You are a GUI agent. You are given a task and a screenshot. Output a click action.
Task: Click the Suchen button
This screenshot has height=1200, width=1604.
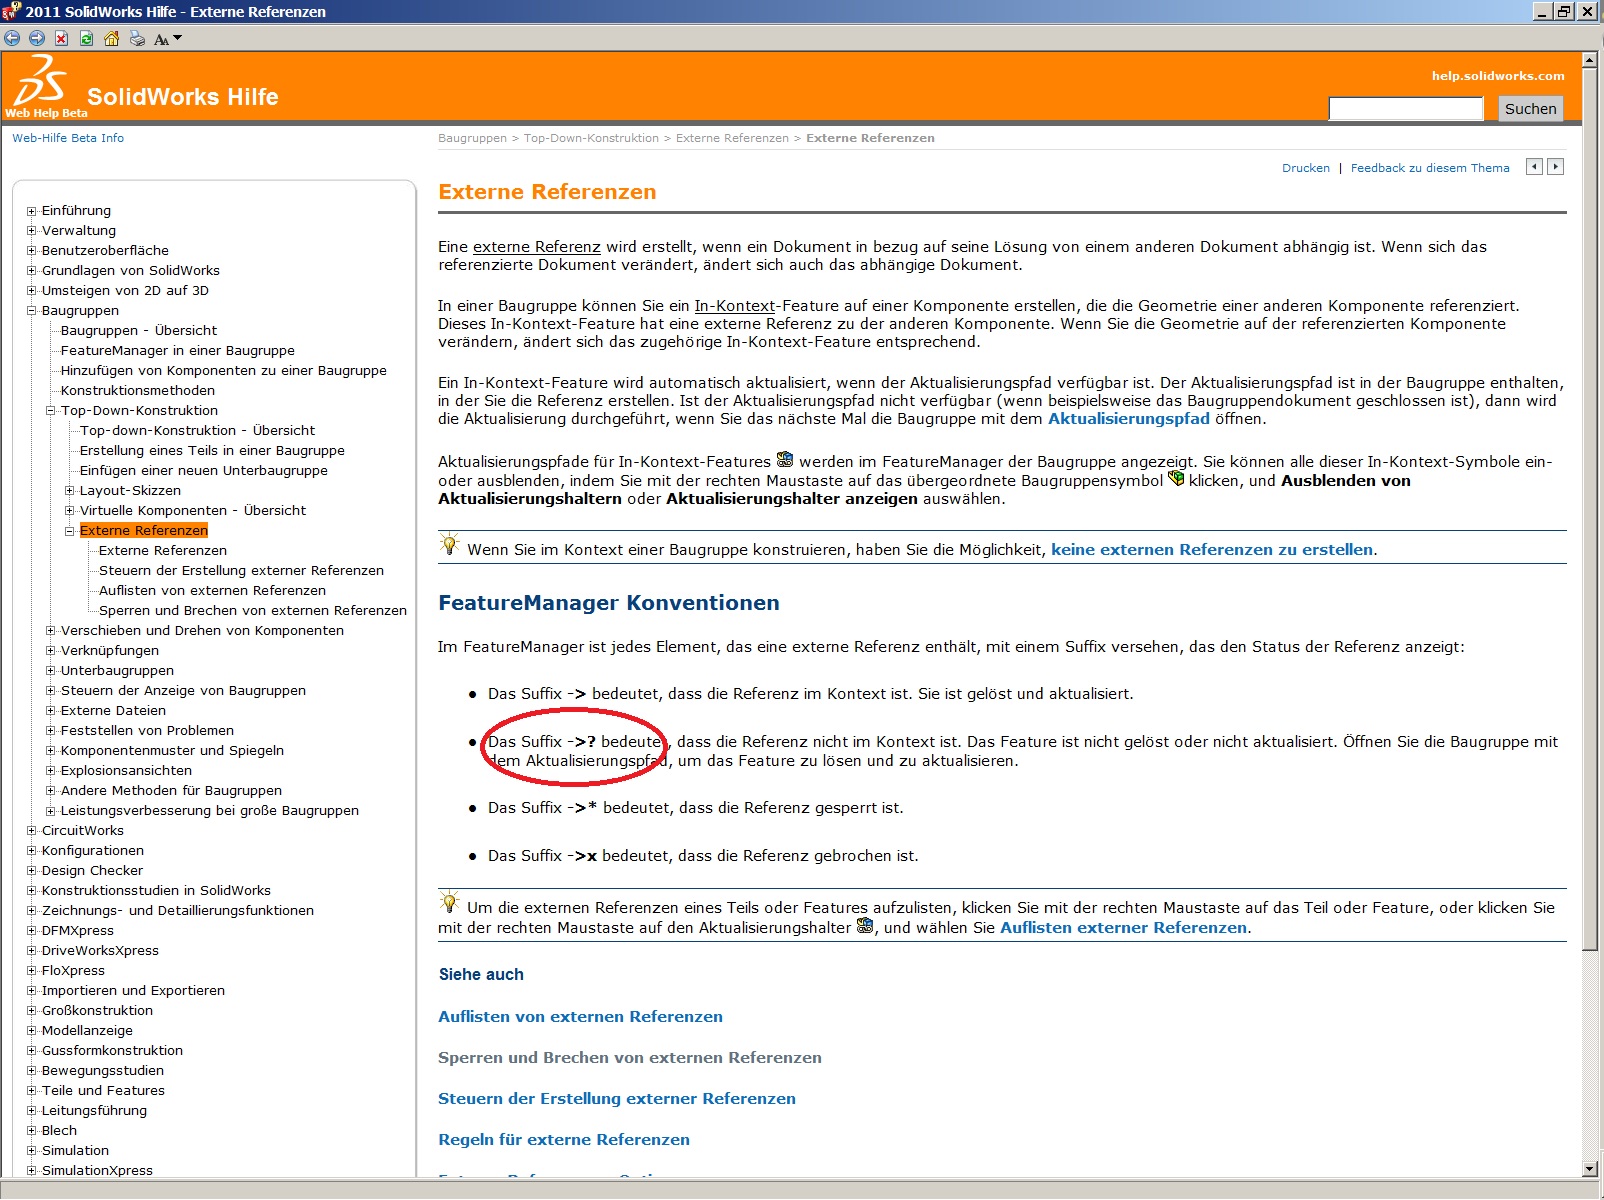coord(1530,109)
